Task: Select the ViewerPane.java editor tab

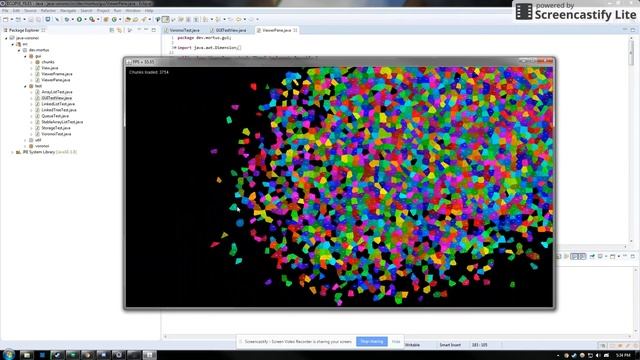Action: pyautogui.click(x=277, y=30)
